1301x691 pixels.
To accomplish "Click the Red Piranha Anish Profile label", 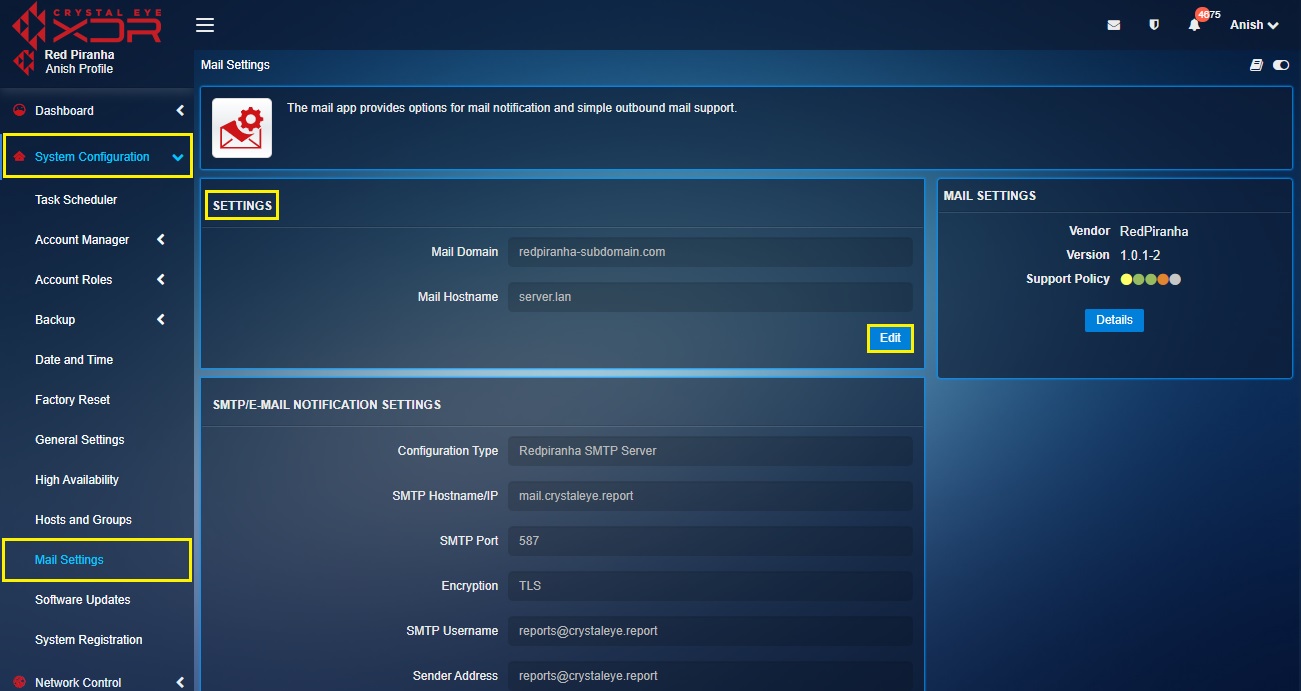I will (x=79, y=62).
